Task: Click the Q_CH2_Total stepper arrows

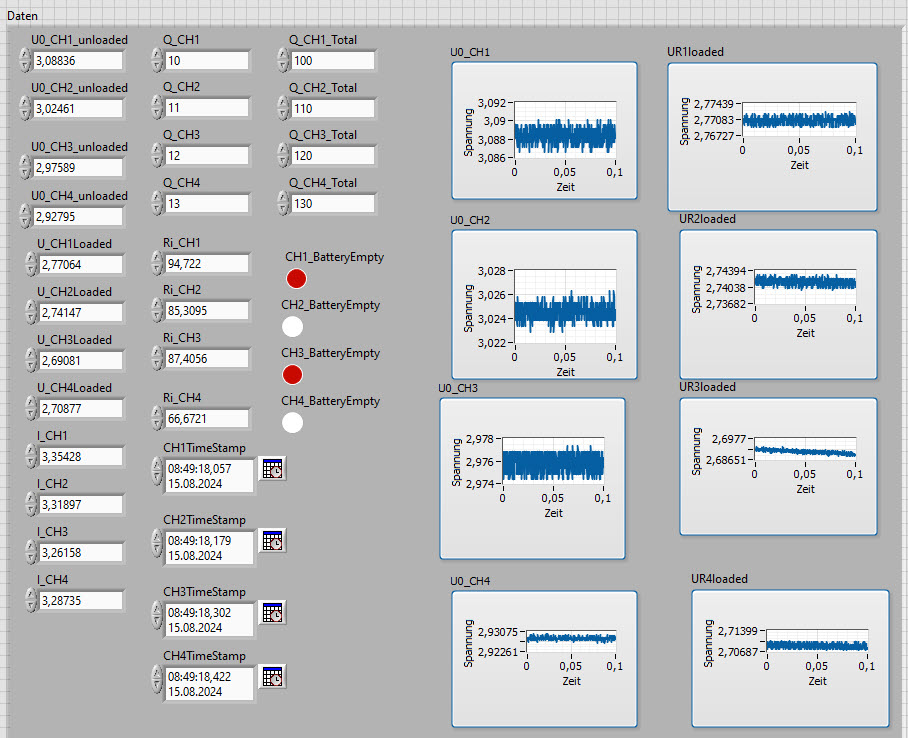Action: [x=283, y=108]
